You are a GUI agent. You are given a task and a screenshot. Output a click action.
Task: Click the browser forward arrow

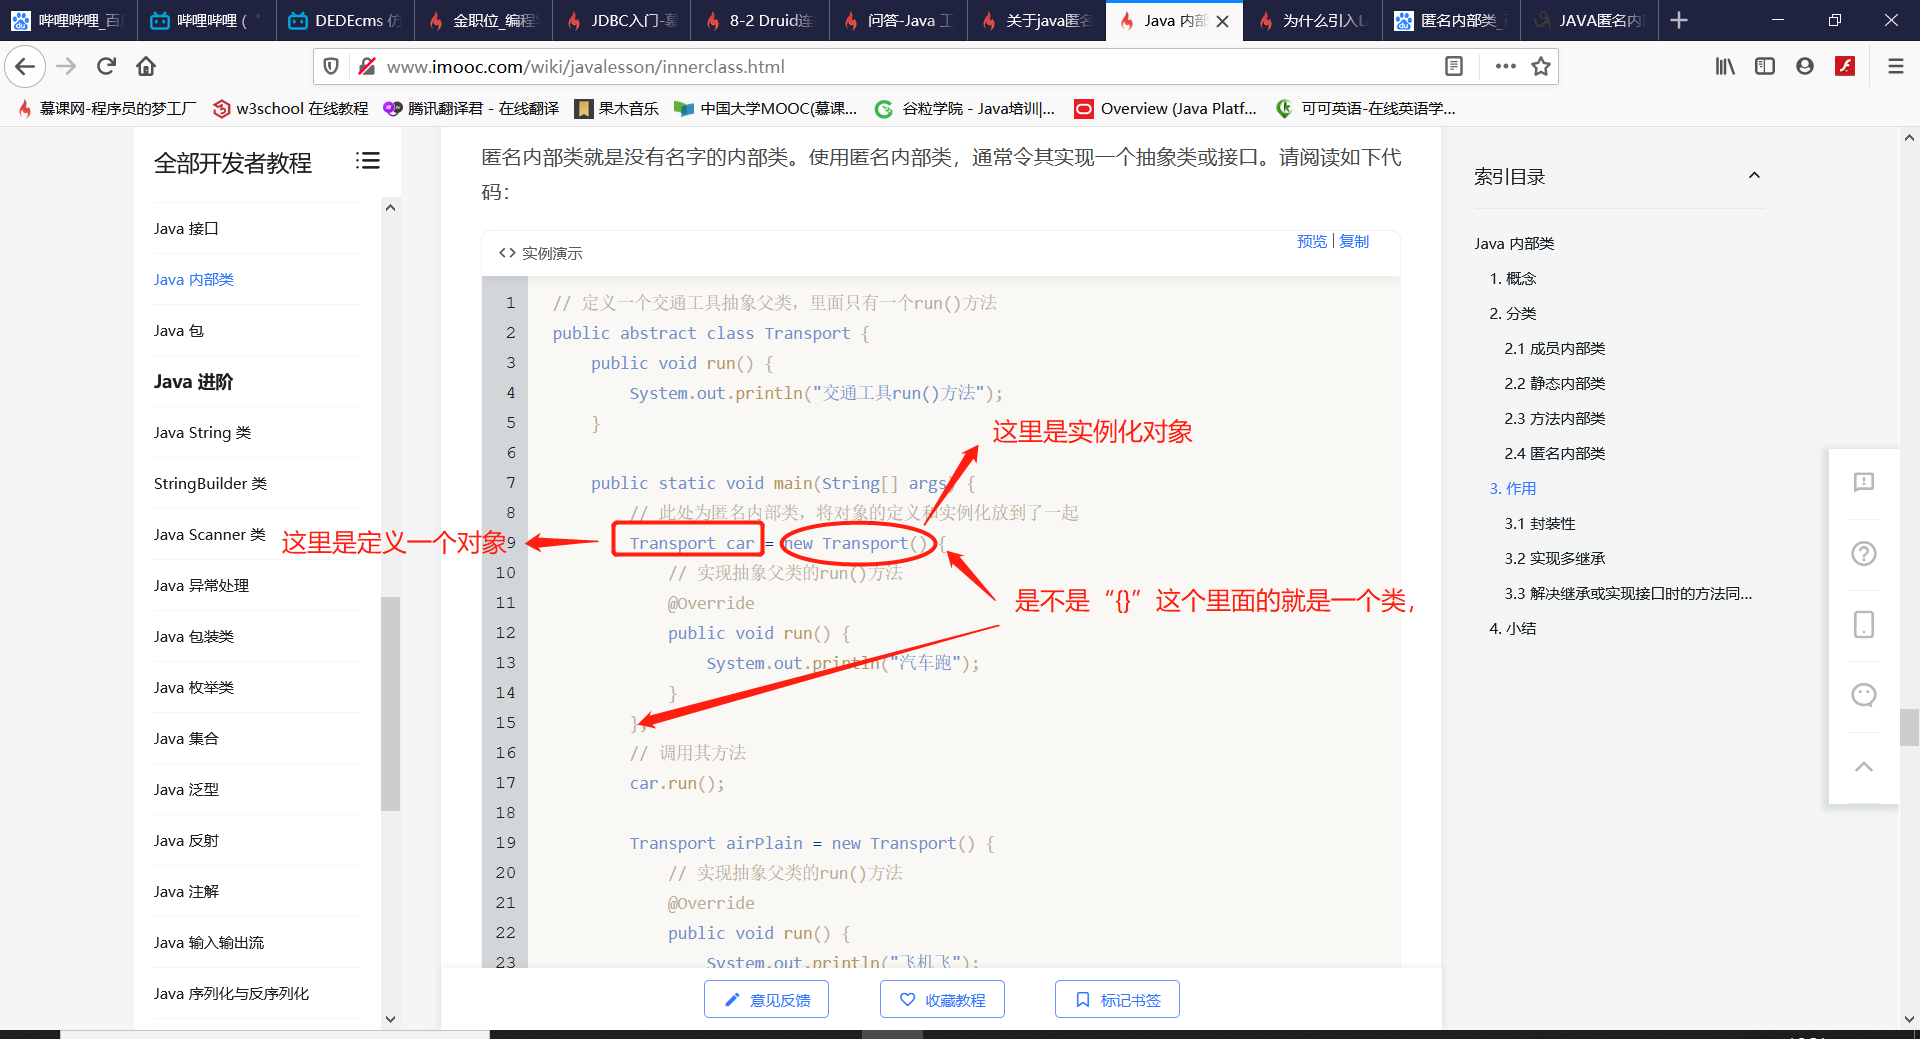click(66, 66)
